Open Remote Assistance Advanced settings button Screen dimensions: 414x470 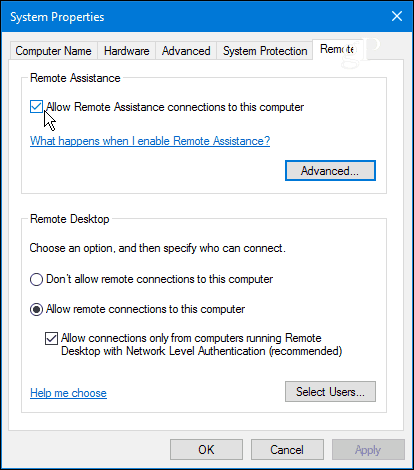click(330, 171)
